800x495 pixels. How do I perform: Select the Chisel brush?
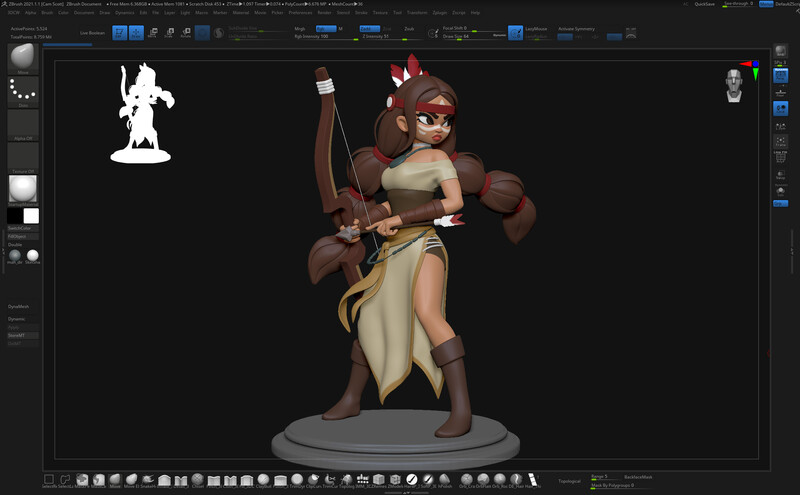[x=197, y=480]
